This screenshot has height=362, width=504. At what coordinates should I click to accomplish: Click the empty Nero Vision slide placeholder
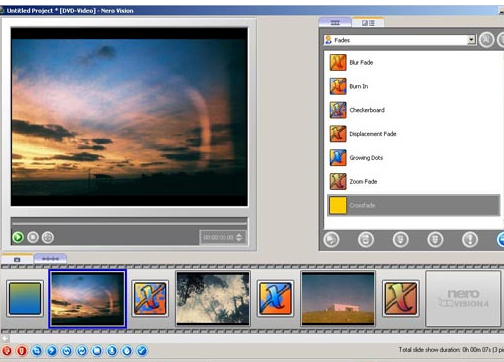[463, 298]
